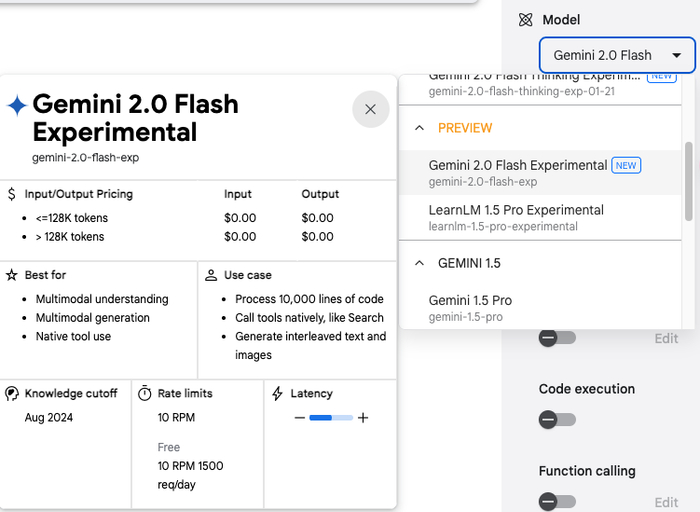Screen dimensions: 700x512
Task: Click the Latency lightning bolt icon
Action: pyautogui.click(x=278, y=394)
